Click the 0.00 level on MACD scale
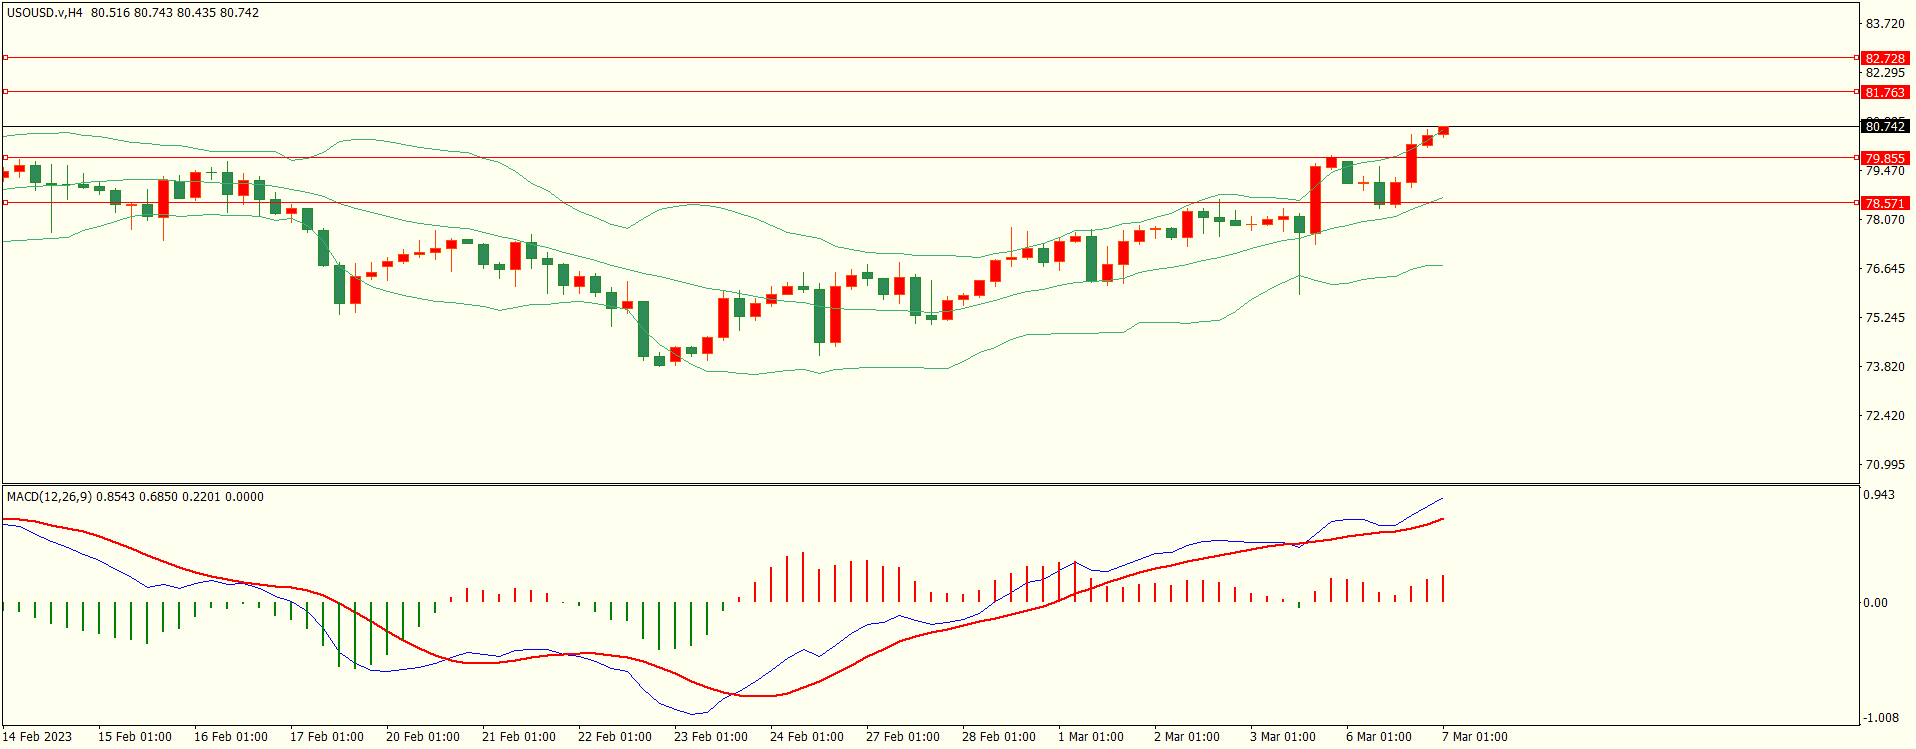 1875,603
